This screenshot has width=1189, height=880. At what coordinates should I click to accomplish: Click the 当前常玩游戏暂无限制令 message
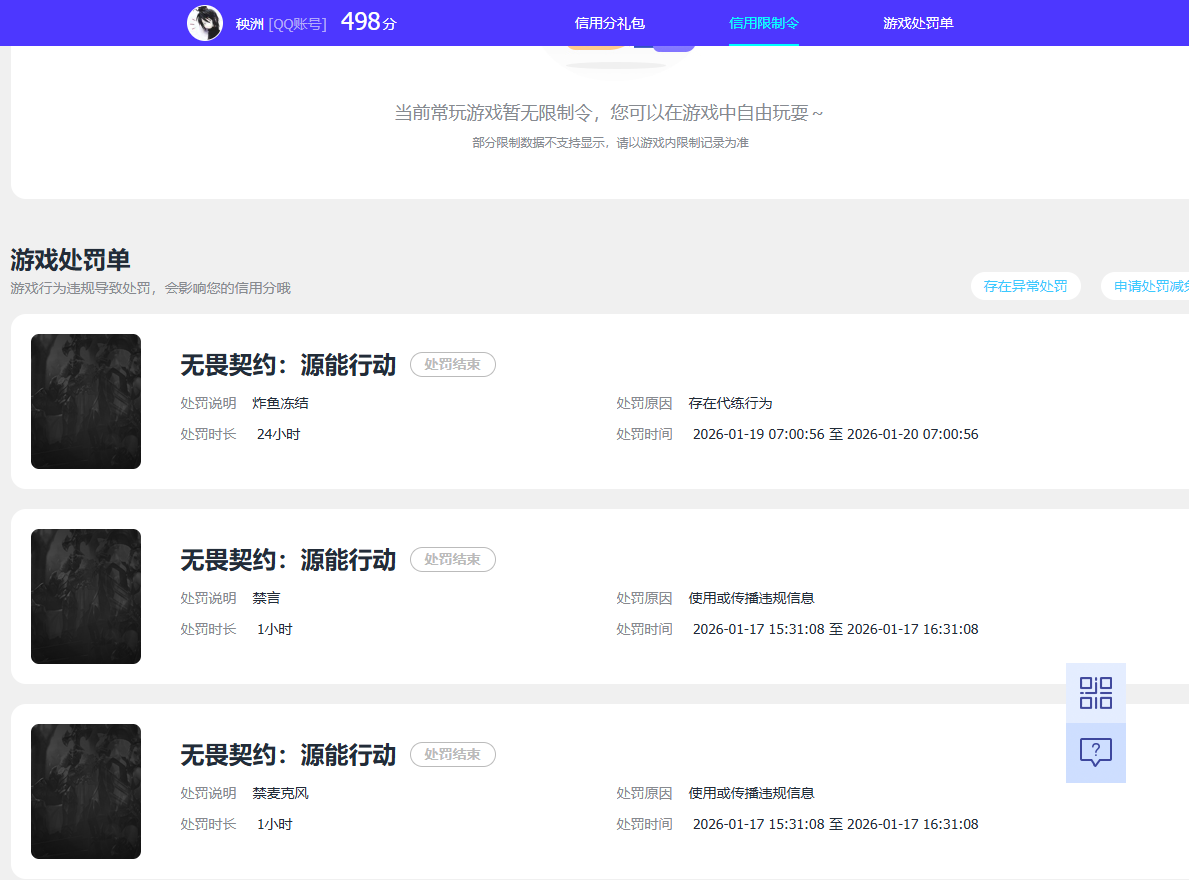click(x=609, y=113)
